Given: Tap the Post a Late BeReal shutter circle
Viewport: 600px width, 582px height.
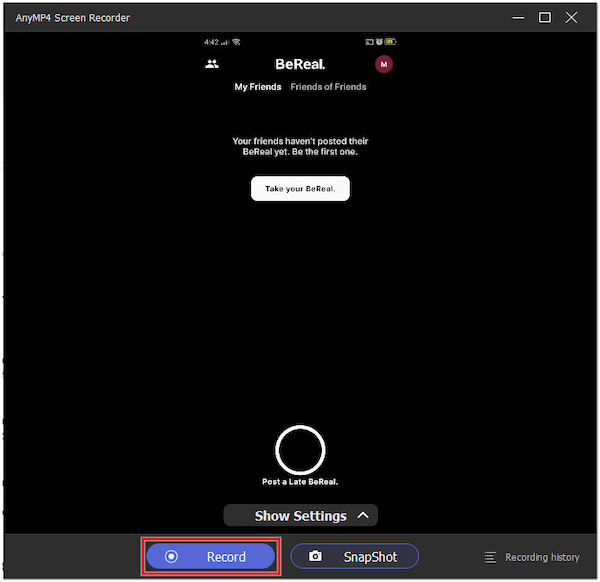Looking at the screenshot, I should (300, 450).
